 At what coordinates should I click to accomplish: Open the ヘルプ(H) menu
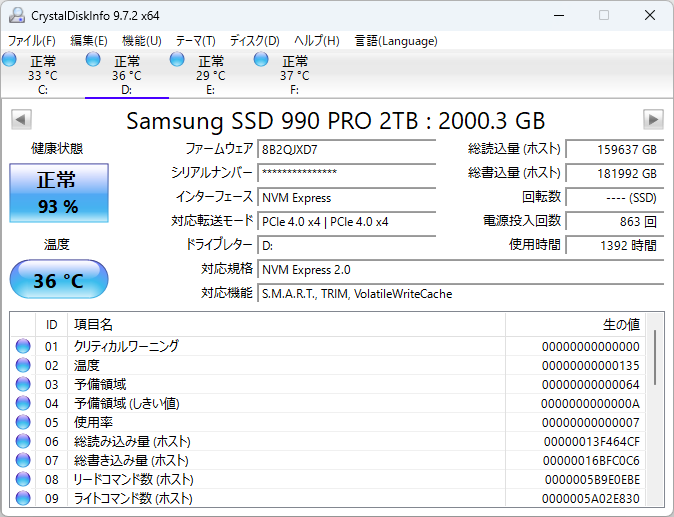pos(316,41)
